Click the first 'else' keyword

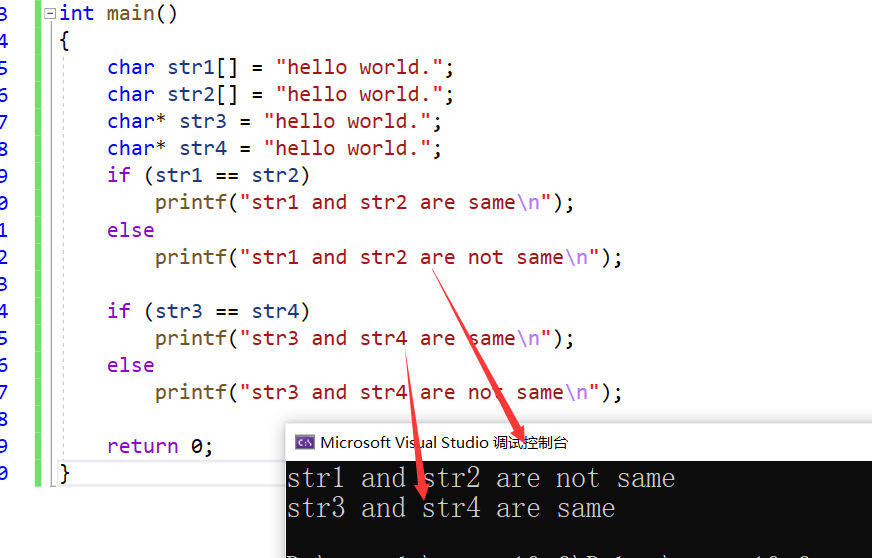(131, 230)
